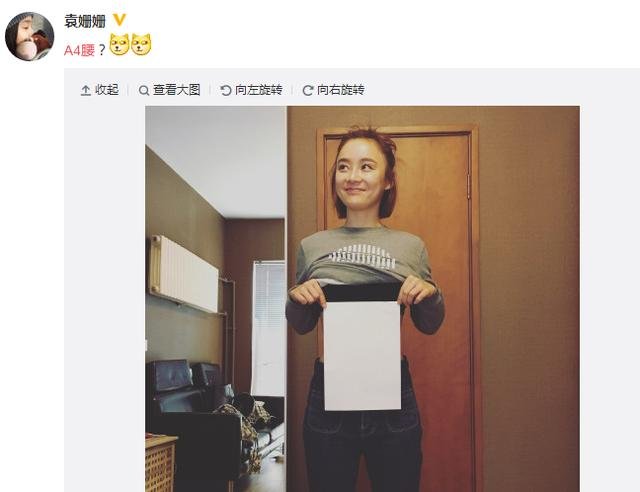Click the window blinds in the photo
Screen dimensions: 640x492
pos(269,329)
